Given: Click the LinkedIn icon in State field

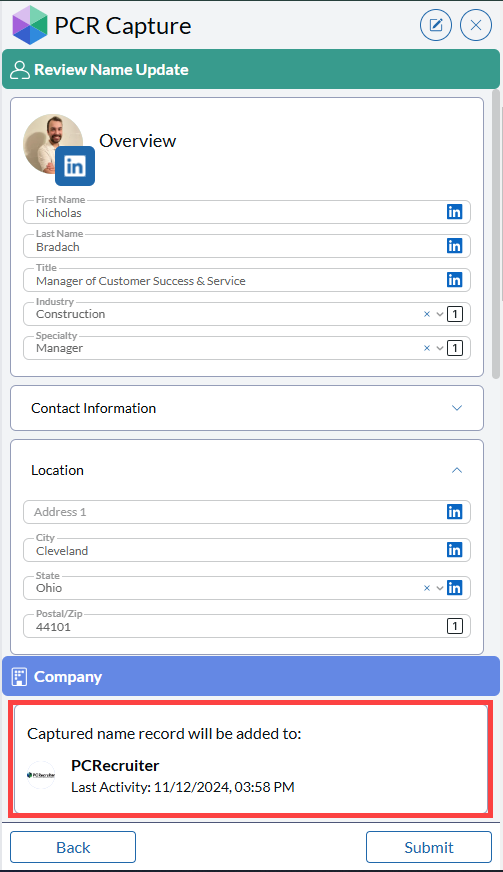Looking at the screenshot, I should click(x=455, y=588).
